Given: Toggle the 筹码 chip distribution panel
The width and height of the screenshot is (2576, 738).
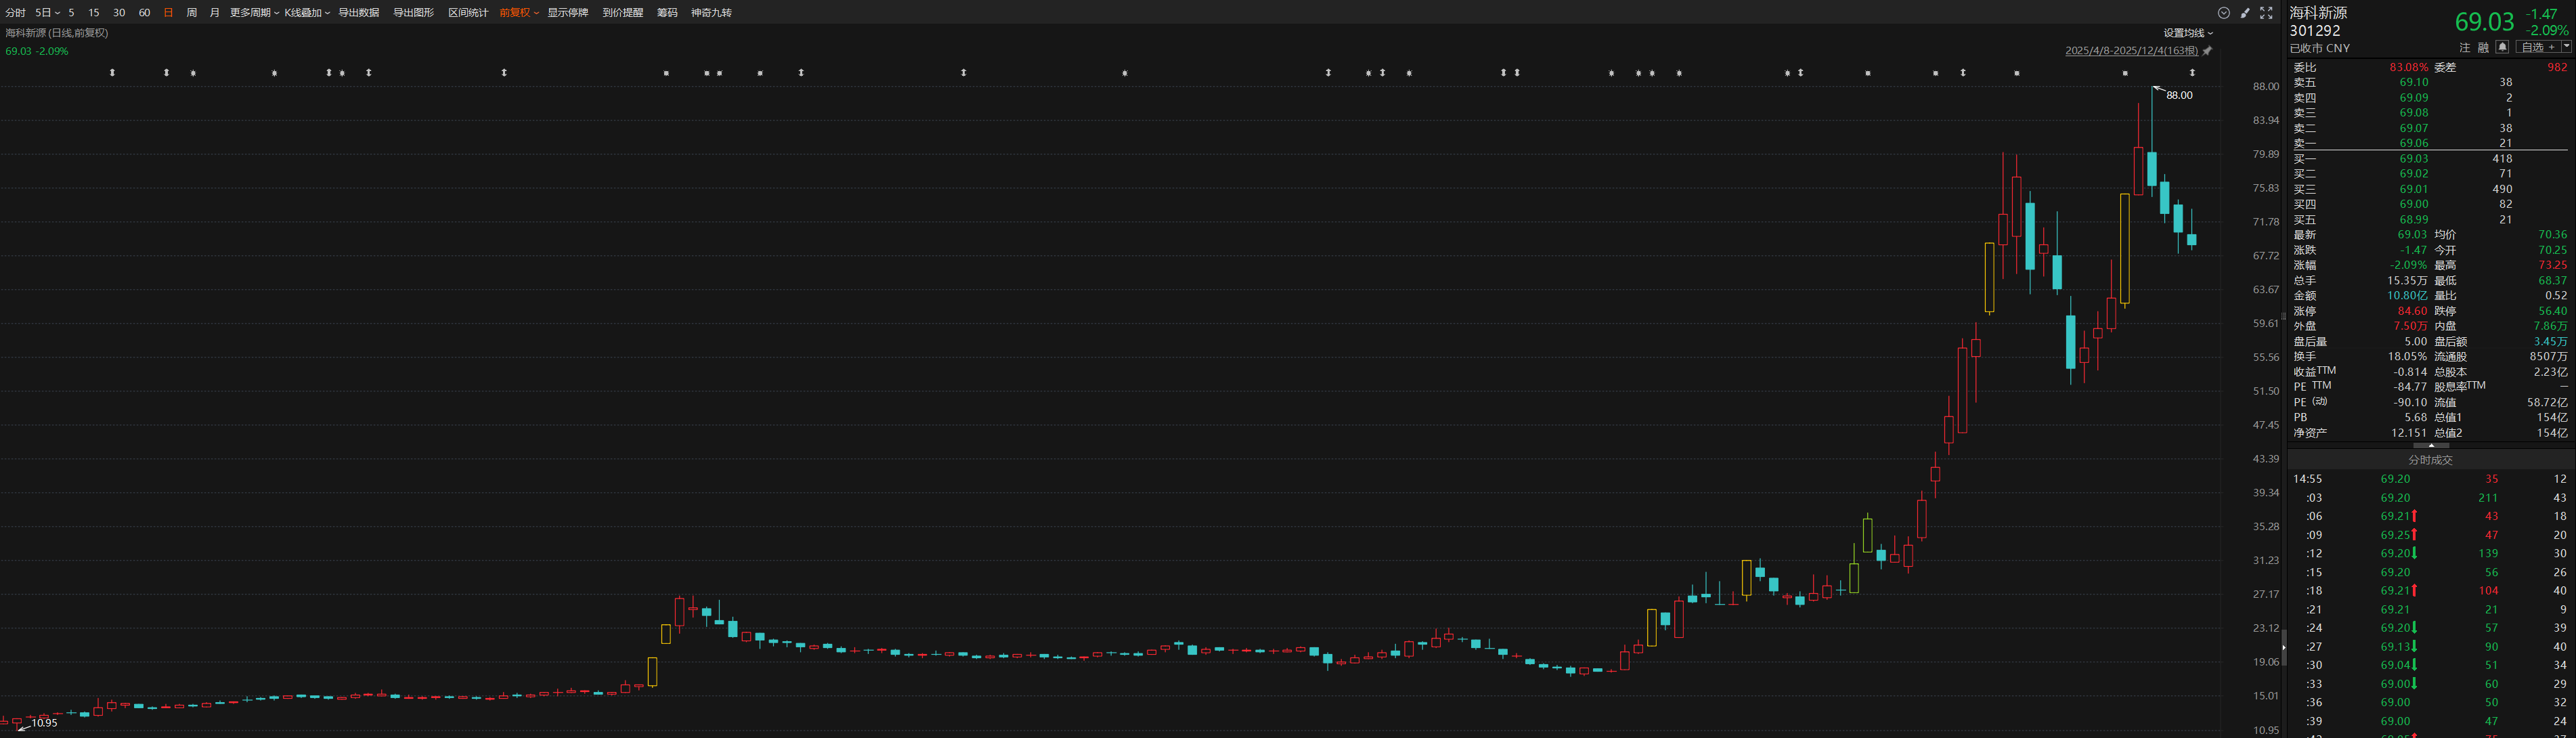Looking at the screenshot, I should tap(667, 13).
